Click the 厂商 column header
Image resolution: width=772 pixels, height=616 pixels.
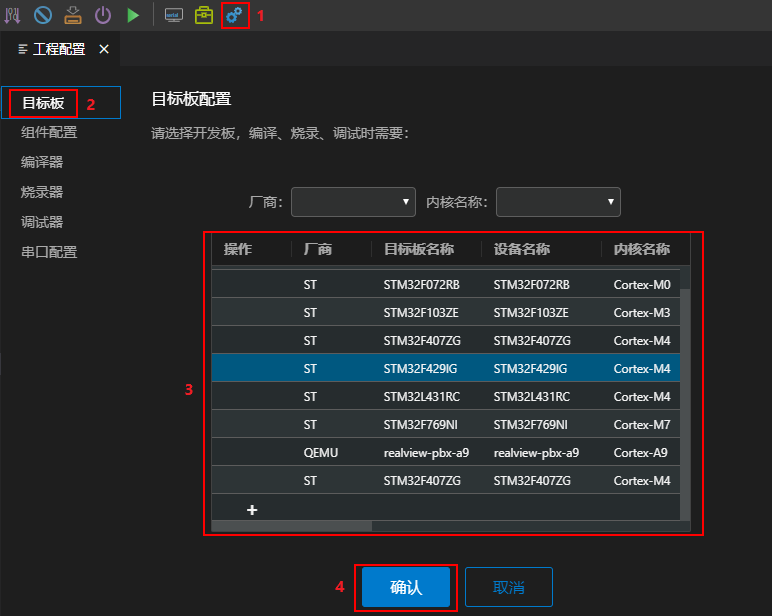(x=318, y=249)
